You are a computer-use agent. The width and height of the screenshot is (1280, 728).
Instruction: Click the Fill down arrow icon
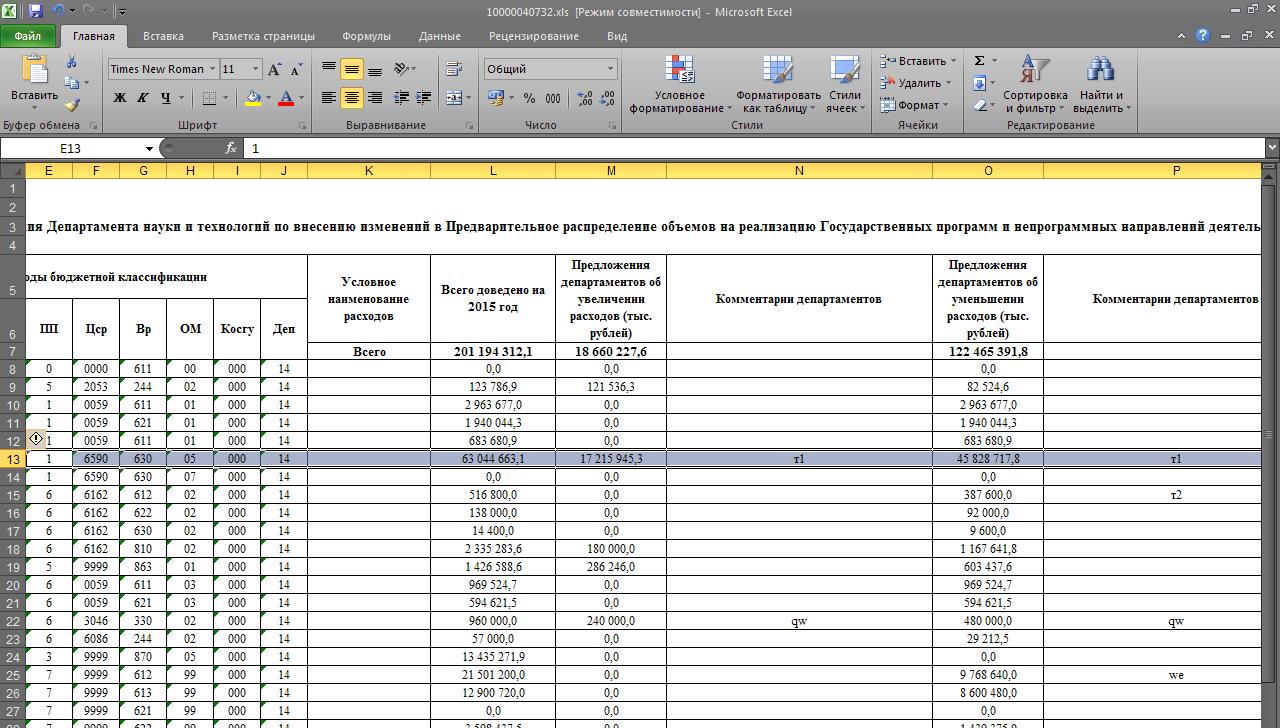pyautogui.click(x=979, y=83)
